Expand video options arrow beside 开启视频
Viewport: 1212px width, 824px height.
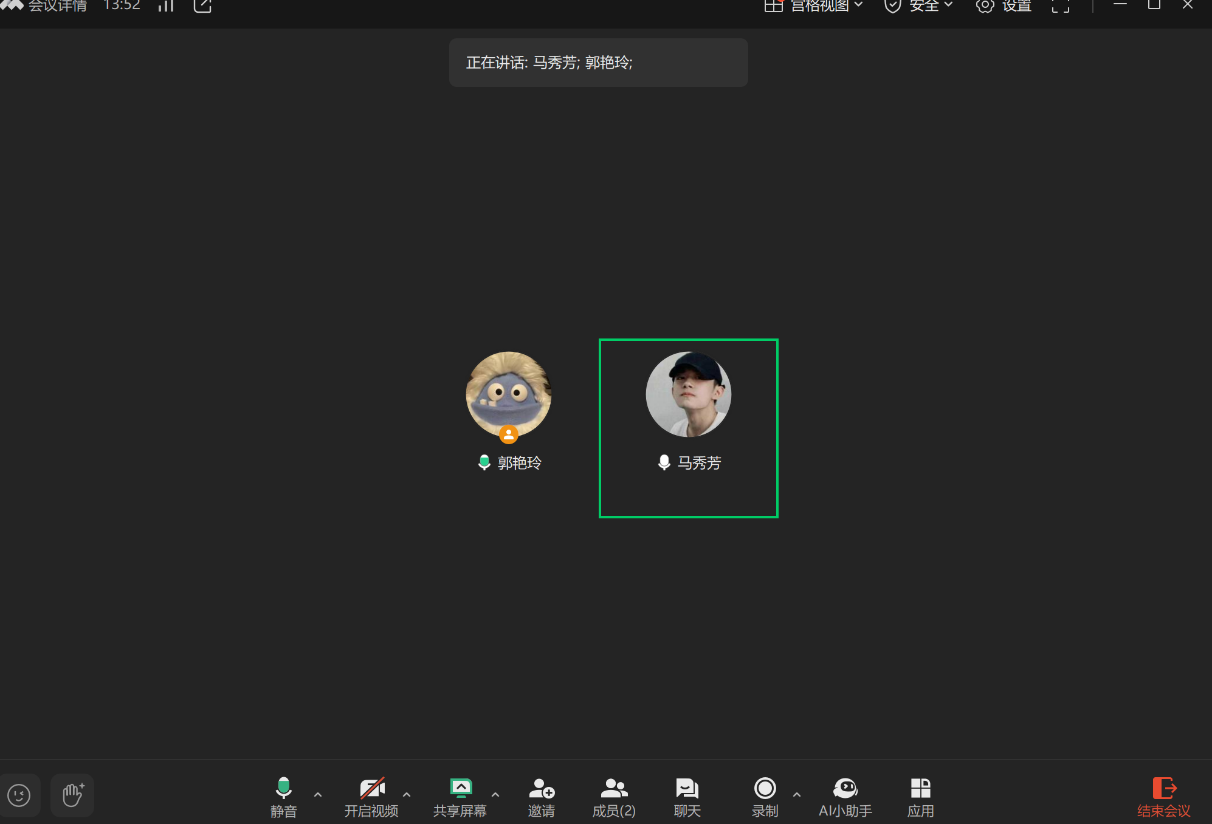click(406, 795)
